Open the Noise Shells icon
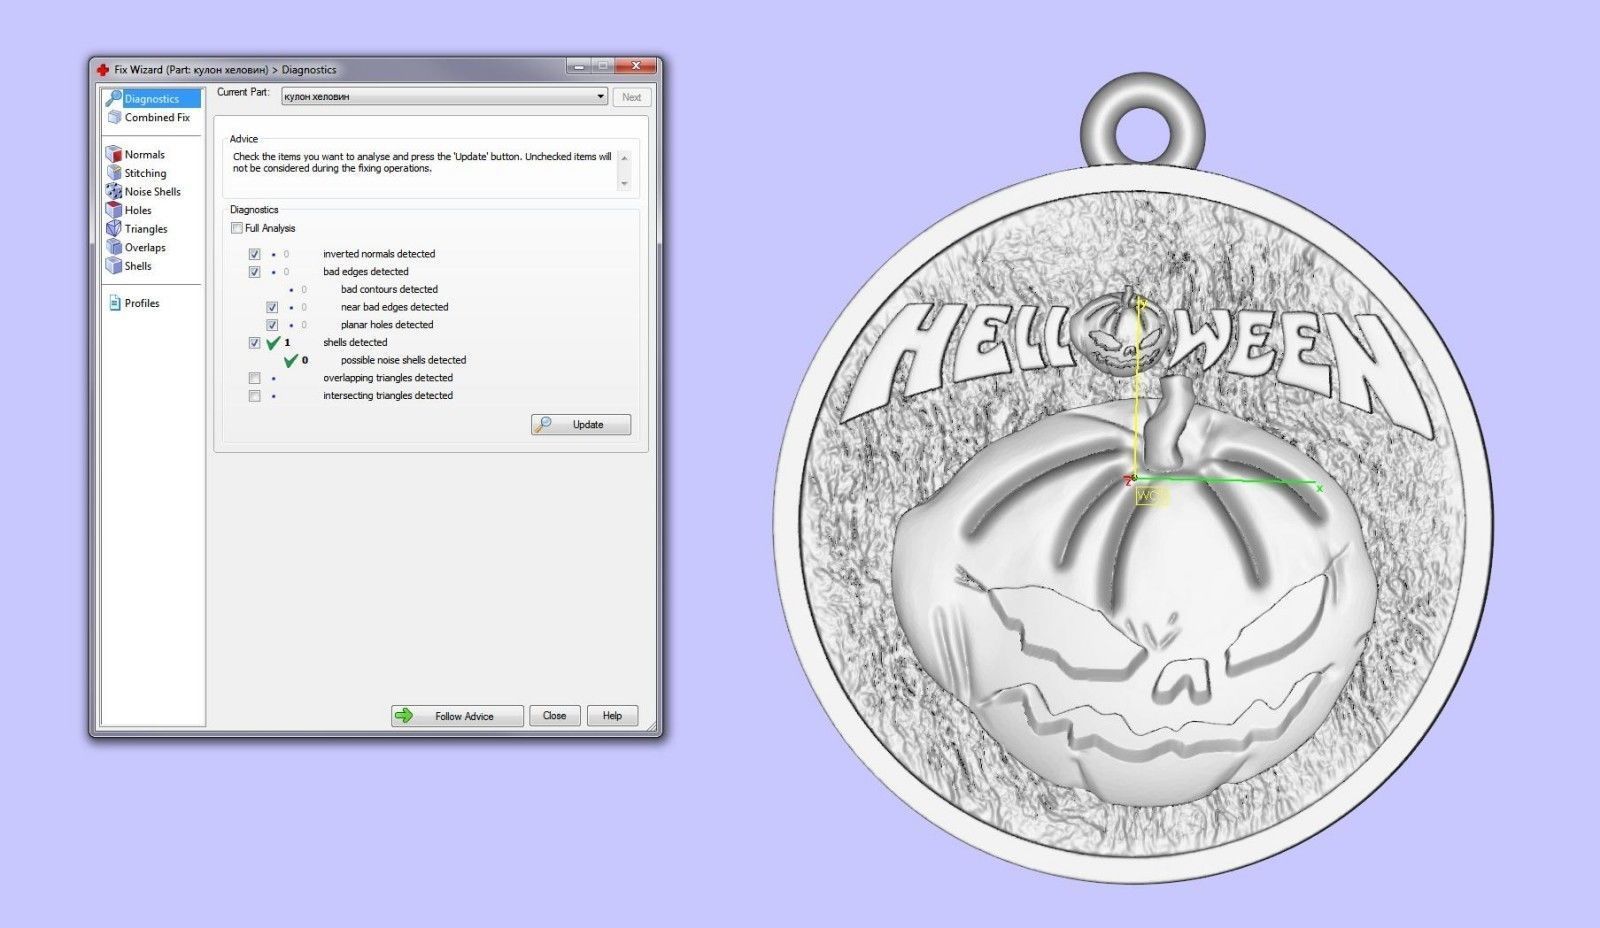This screenshot has height=928, width=1600. point(114,191)
